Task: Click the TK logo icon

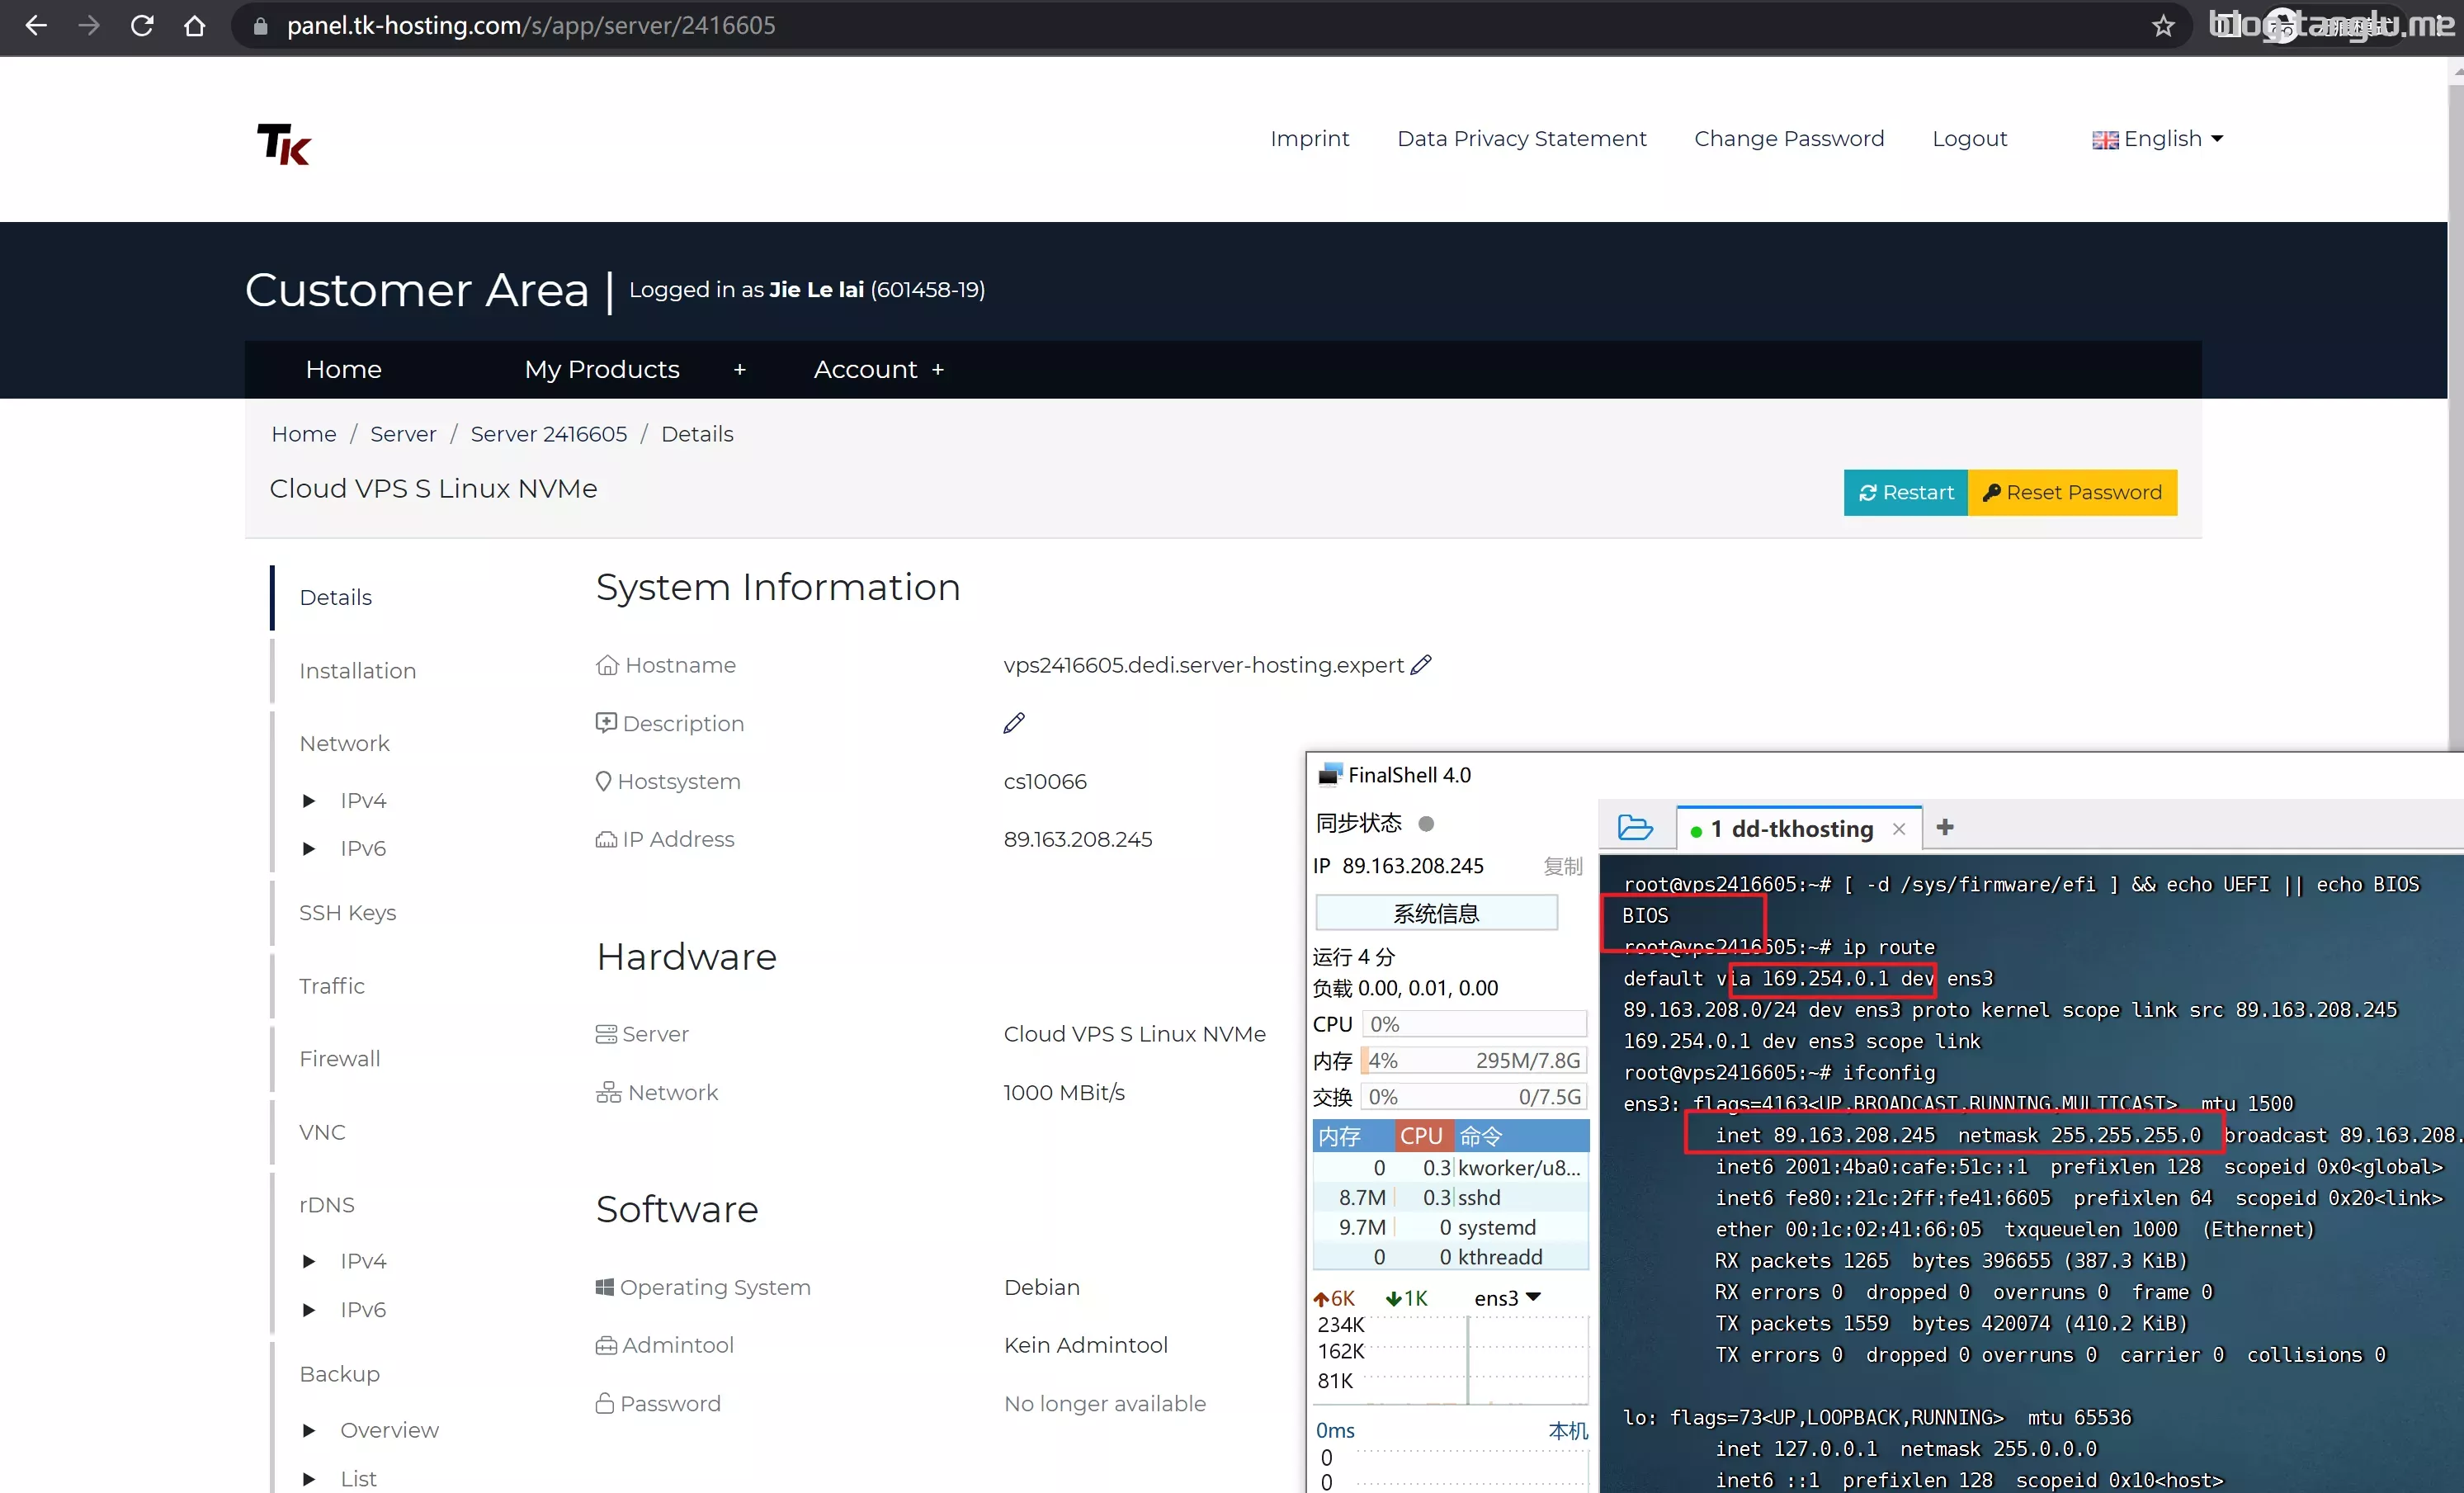Action: pos(284,144)
